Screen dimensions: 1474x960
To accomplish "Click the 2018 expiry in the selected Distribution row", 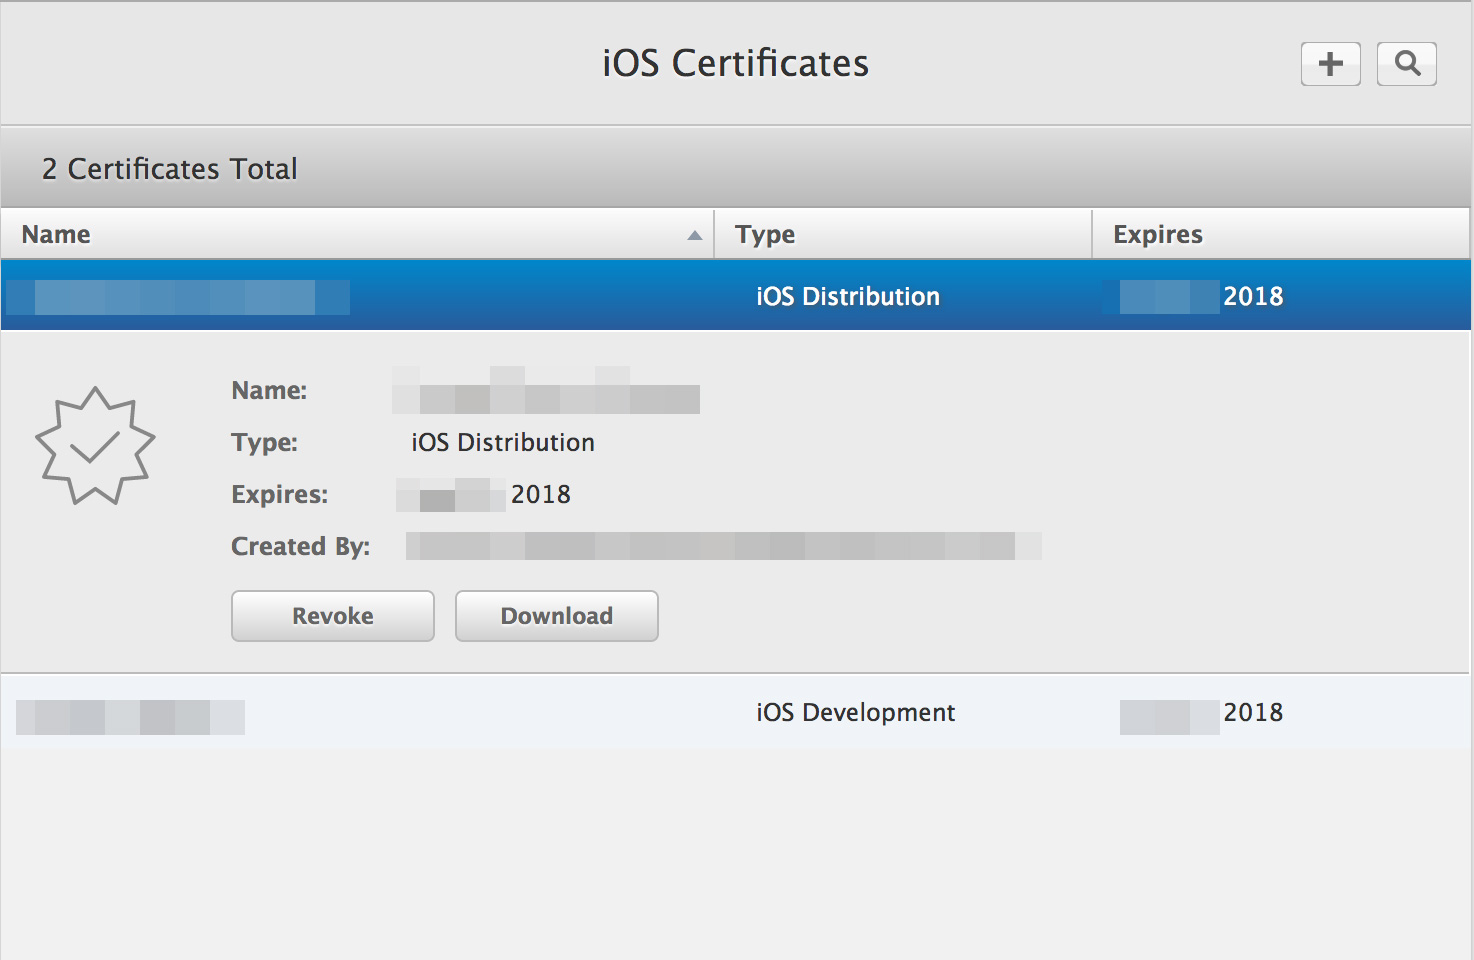I will tap(1253, 296).
